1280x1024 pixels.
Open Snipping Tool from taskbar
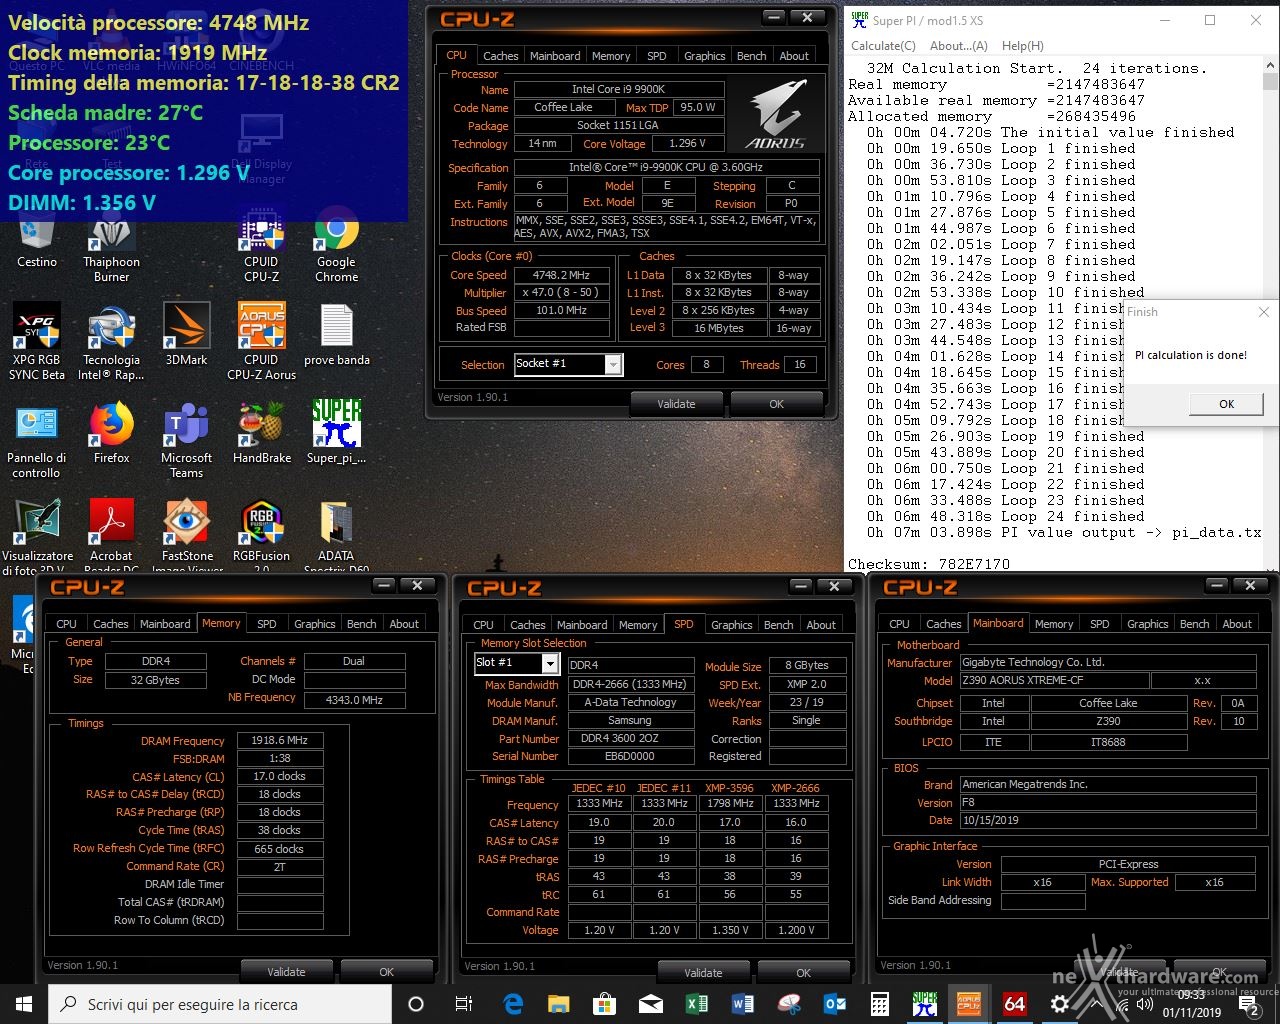click(789, 1004)
